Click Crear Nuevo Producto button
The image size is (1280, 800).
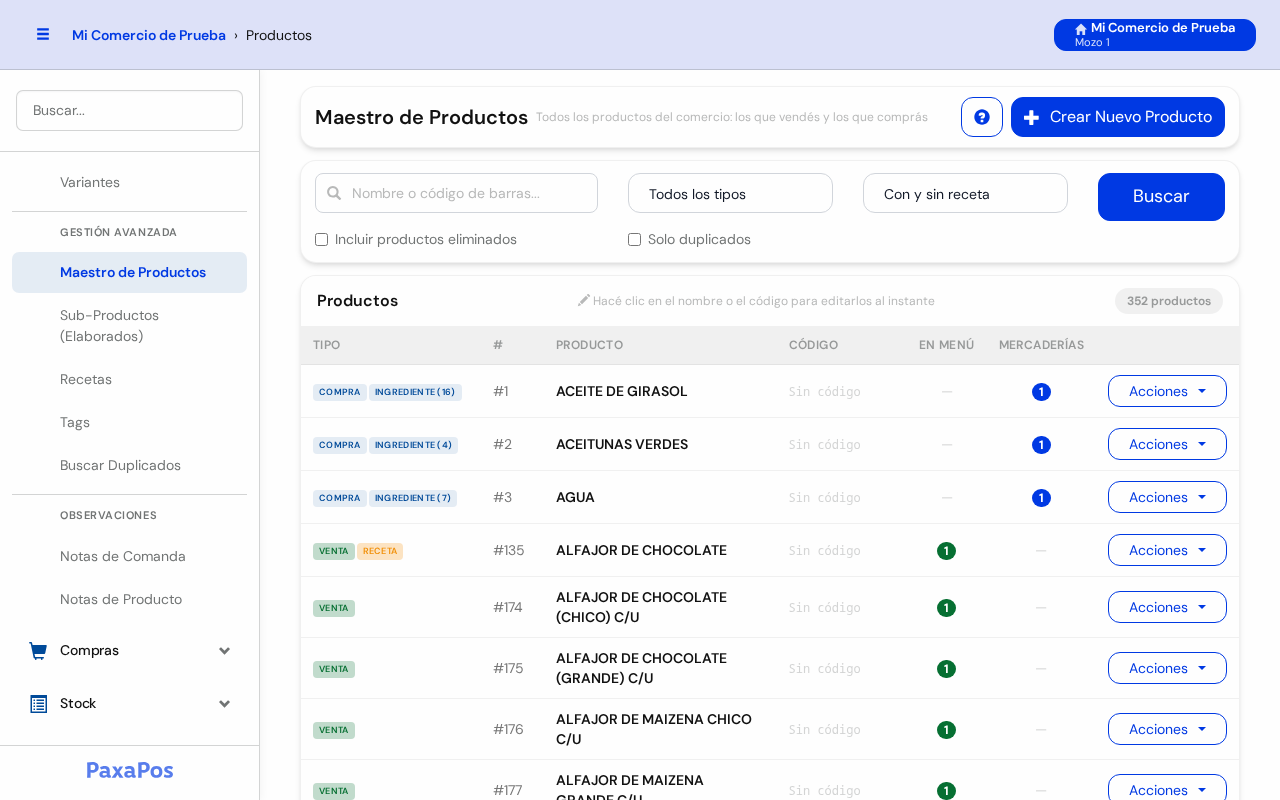pos(1118,117)
